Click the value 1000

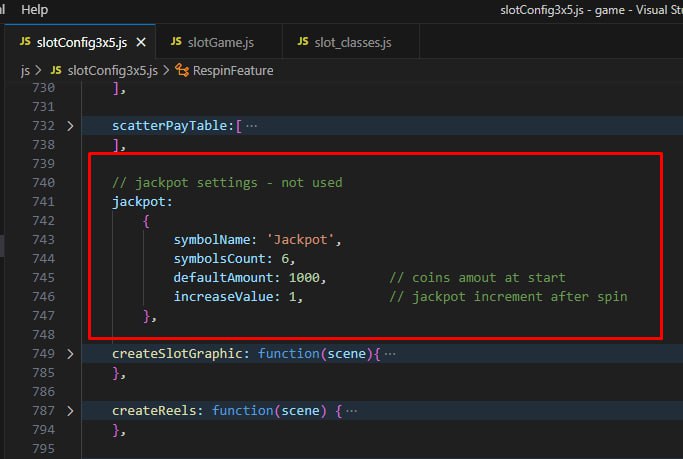click(x=304, y=277)
